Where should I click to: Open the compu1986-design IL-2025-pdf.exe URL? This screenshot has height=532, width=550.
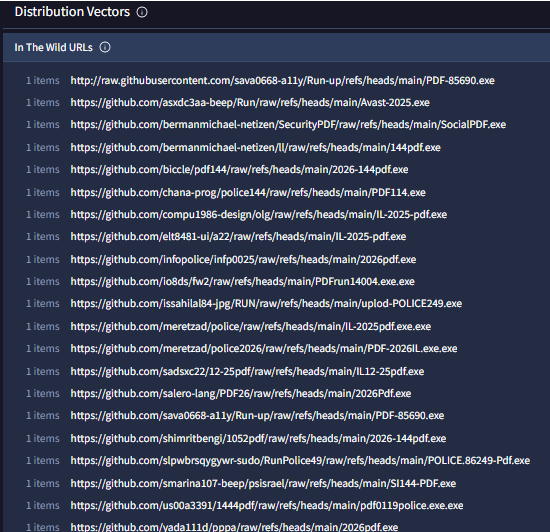259,215
